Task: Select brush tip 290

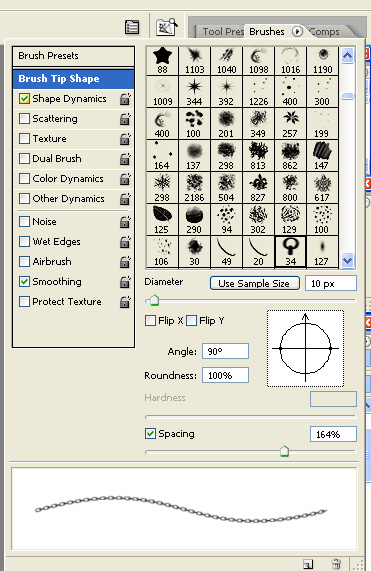Action: (x=194, y=220)
